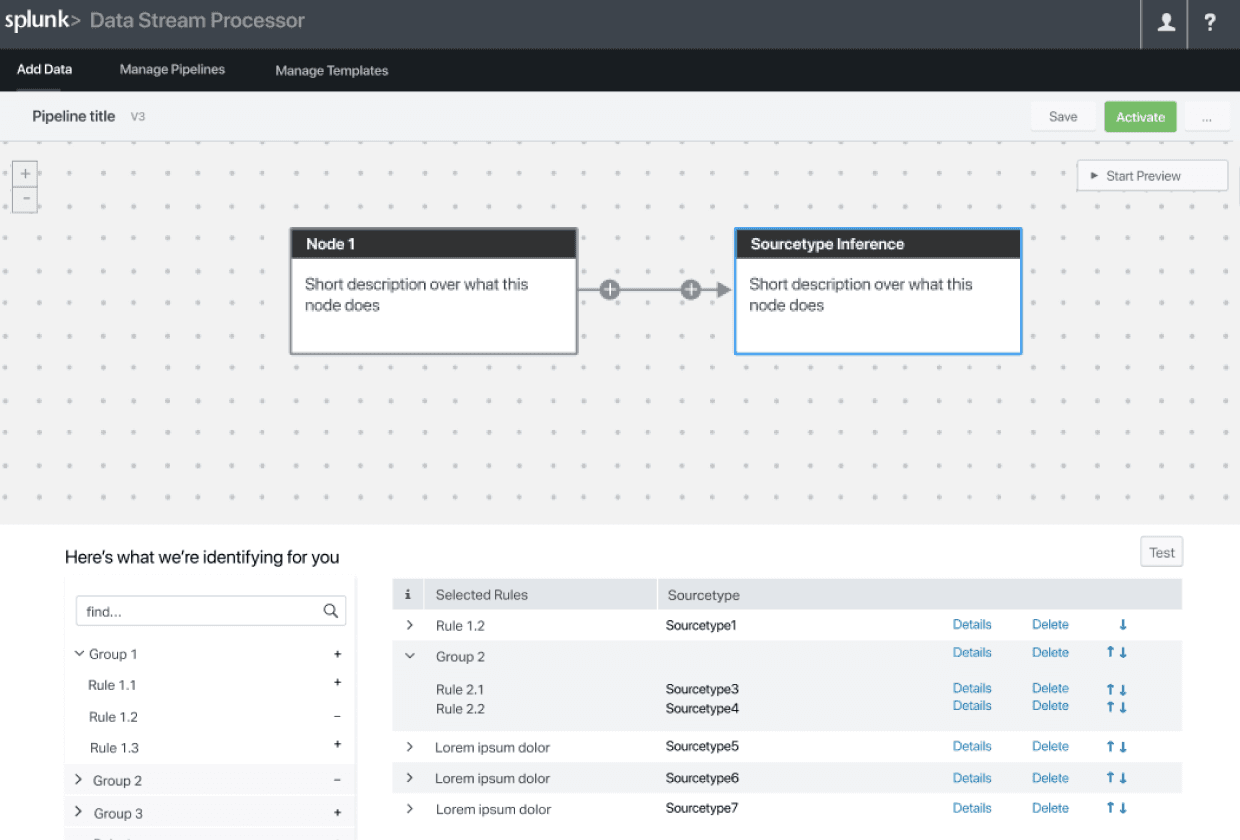
Task: Open Details for Rule 2.1
Action: (x=972, y=688)
